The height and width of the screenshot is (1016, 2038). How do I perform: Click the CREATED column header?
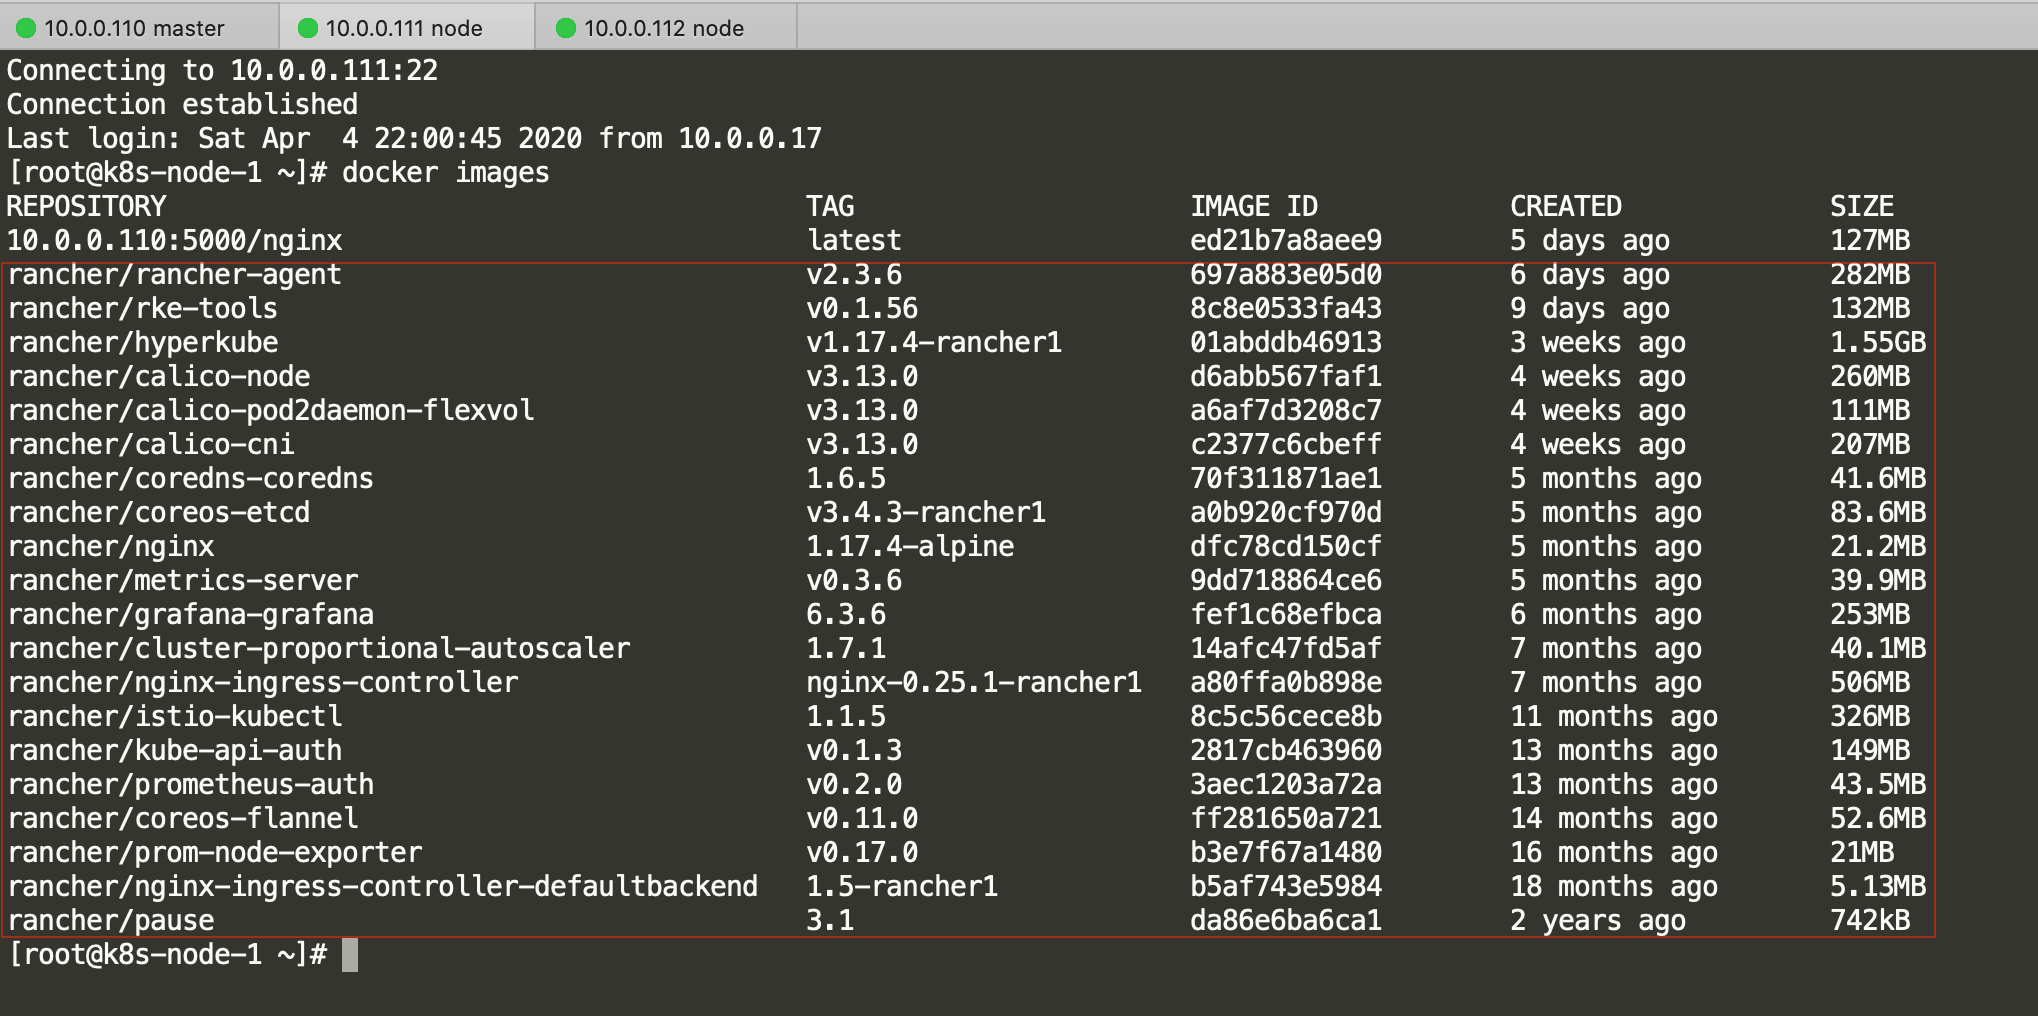coord(1566,207)
